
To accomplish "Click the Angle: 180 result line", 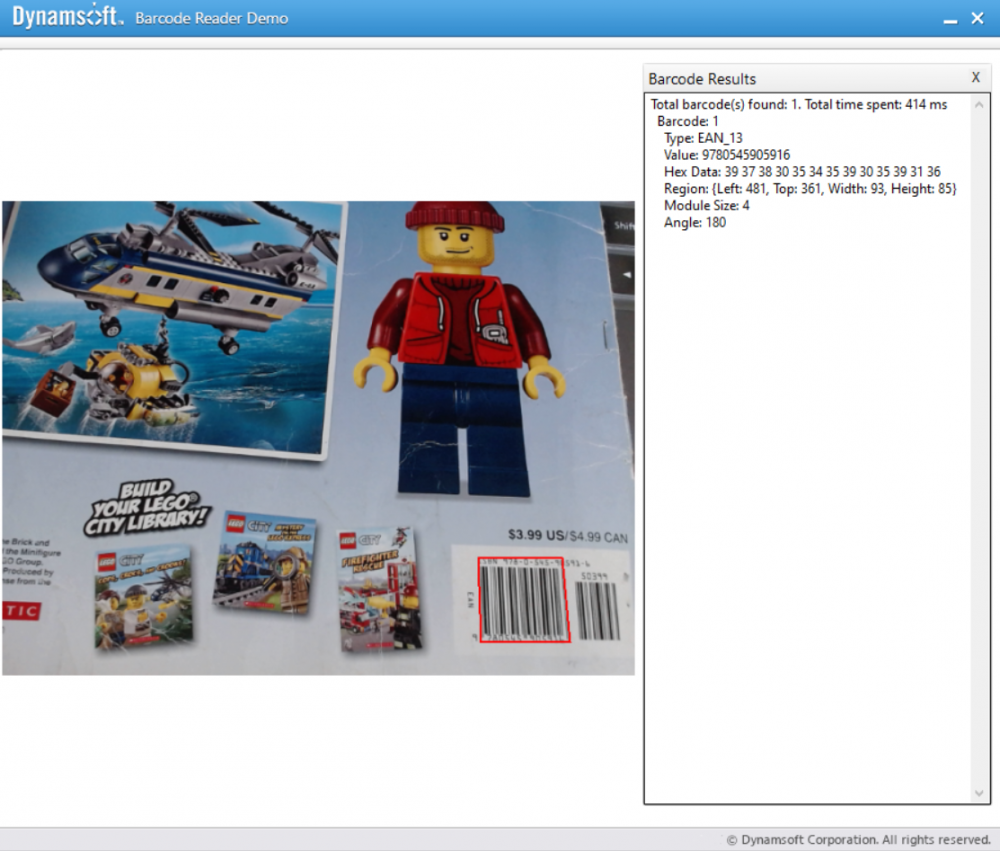I will [695, 223].
